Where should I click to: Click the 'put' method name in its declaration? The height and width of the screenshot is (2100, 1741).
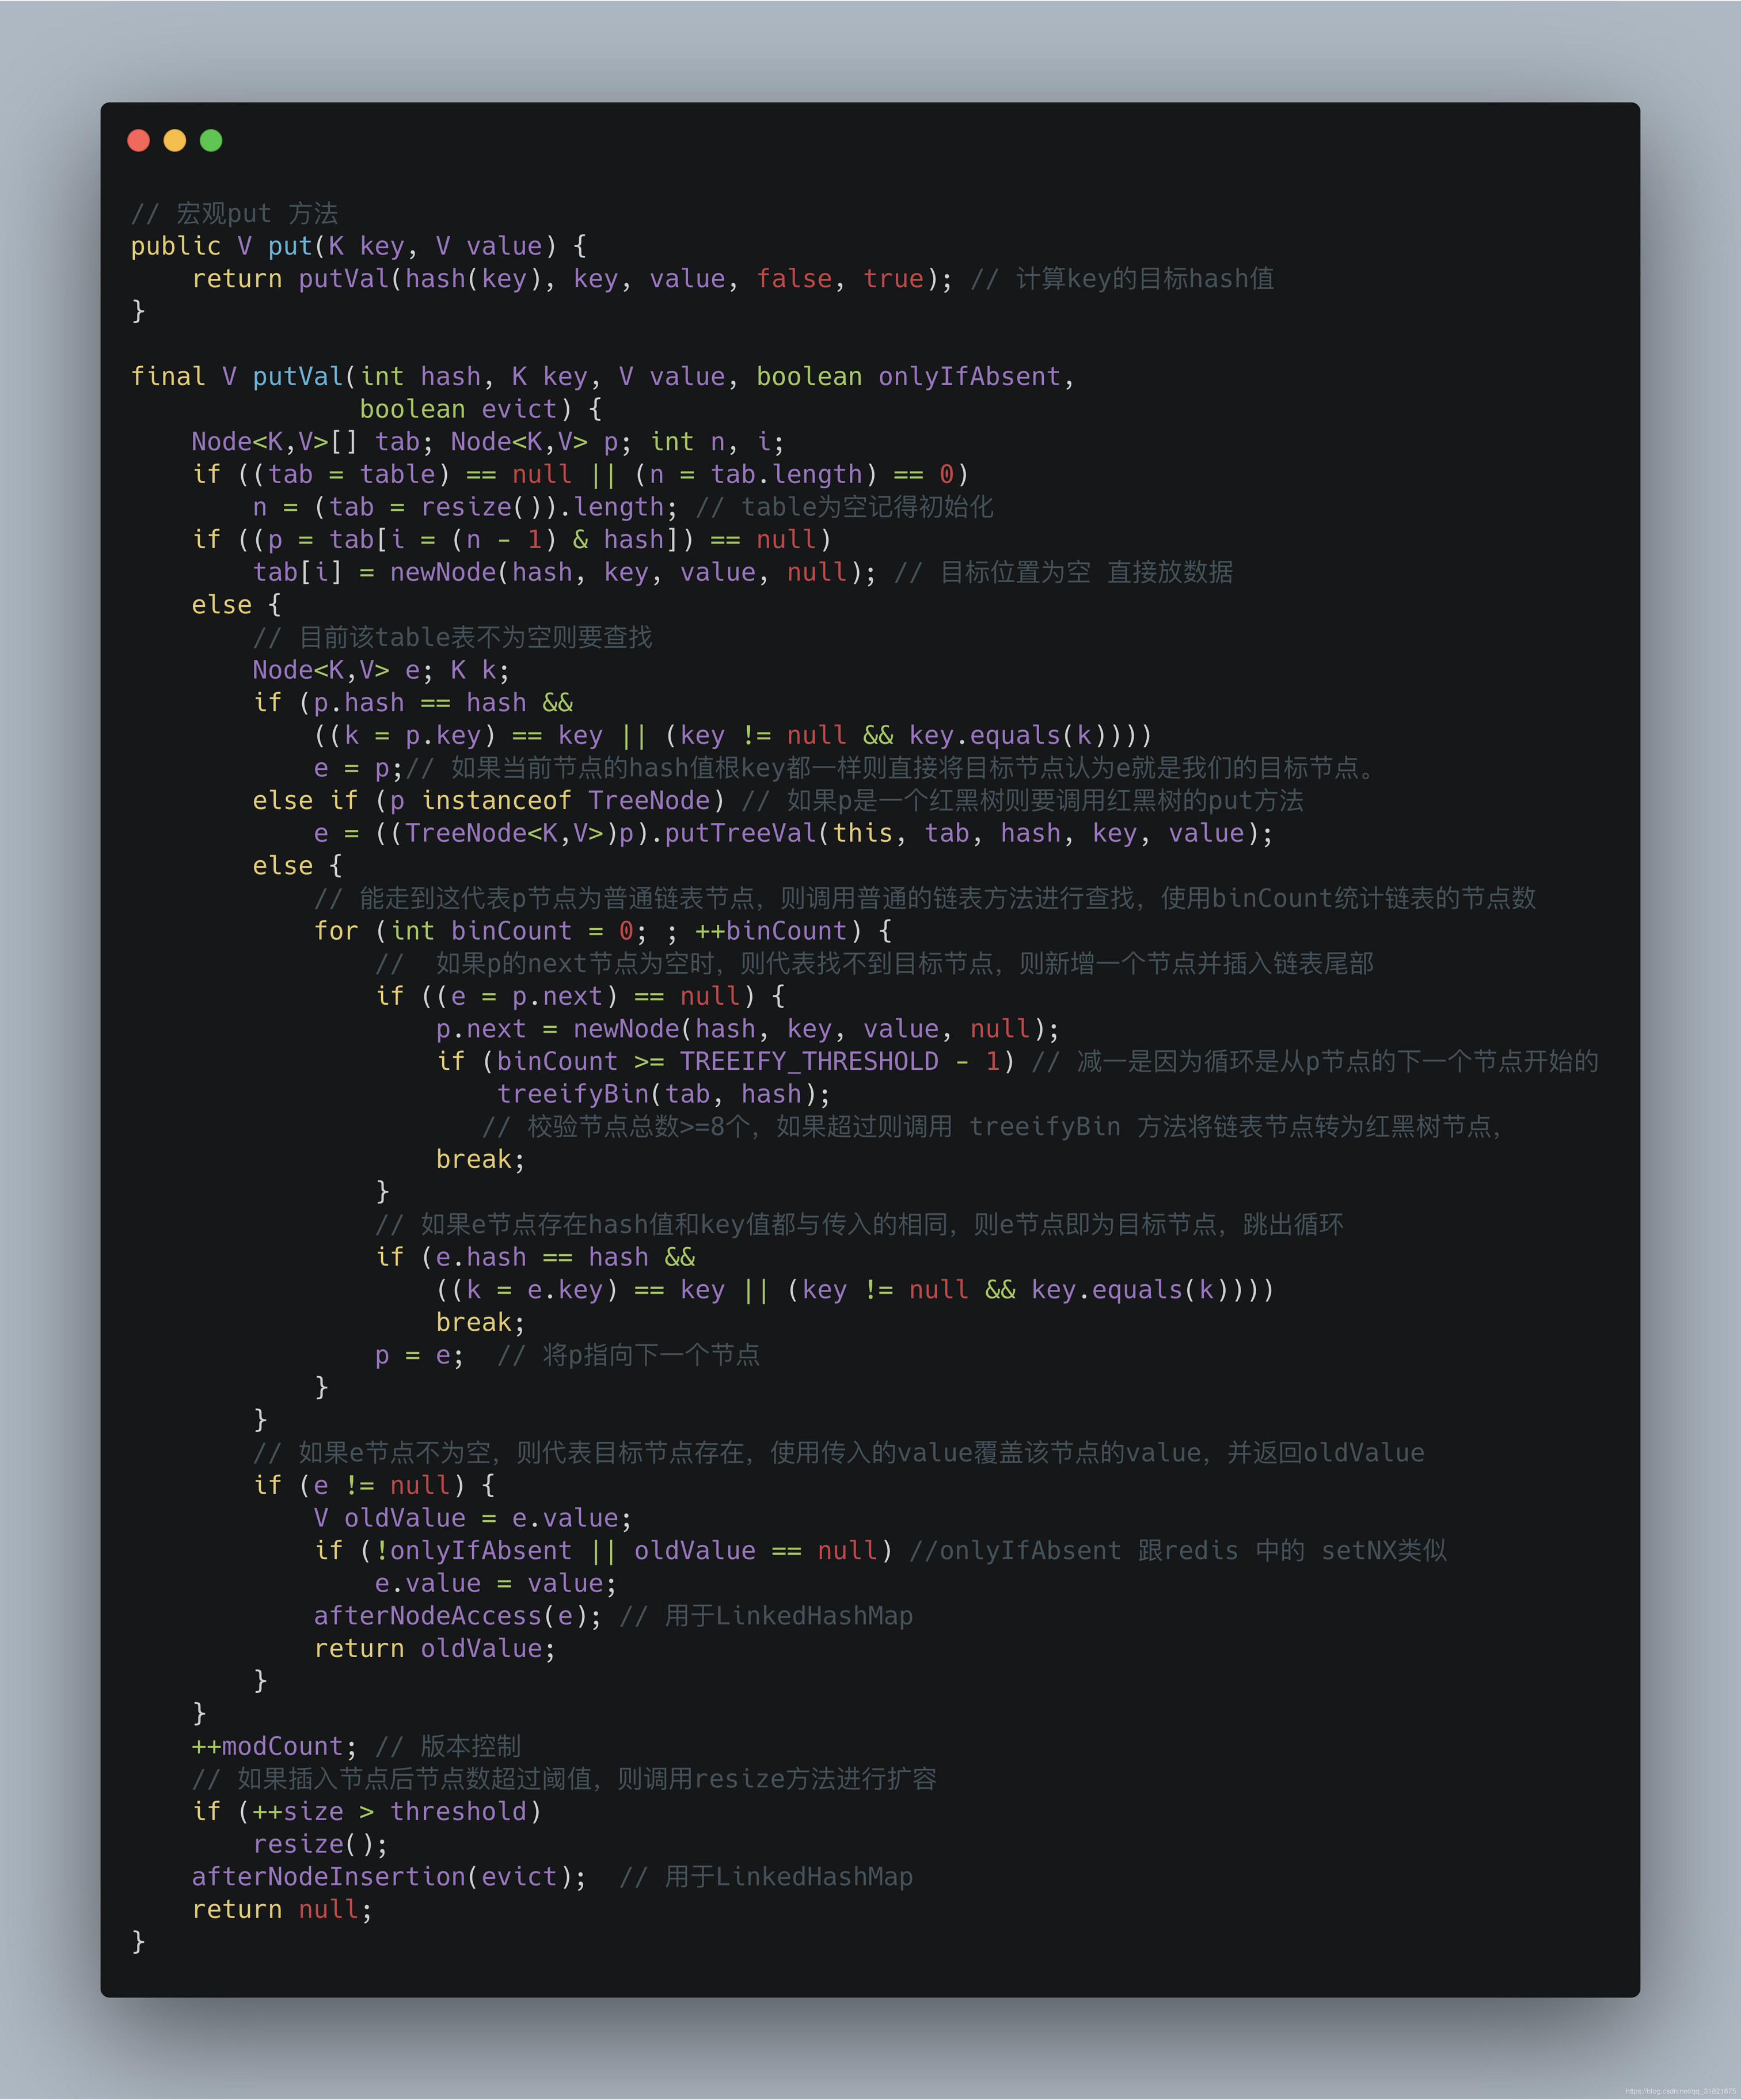pyautogui.click(x=290, y=246)
